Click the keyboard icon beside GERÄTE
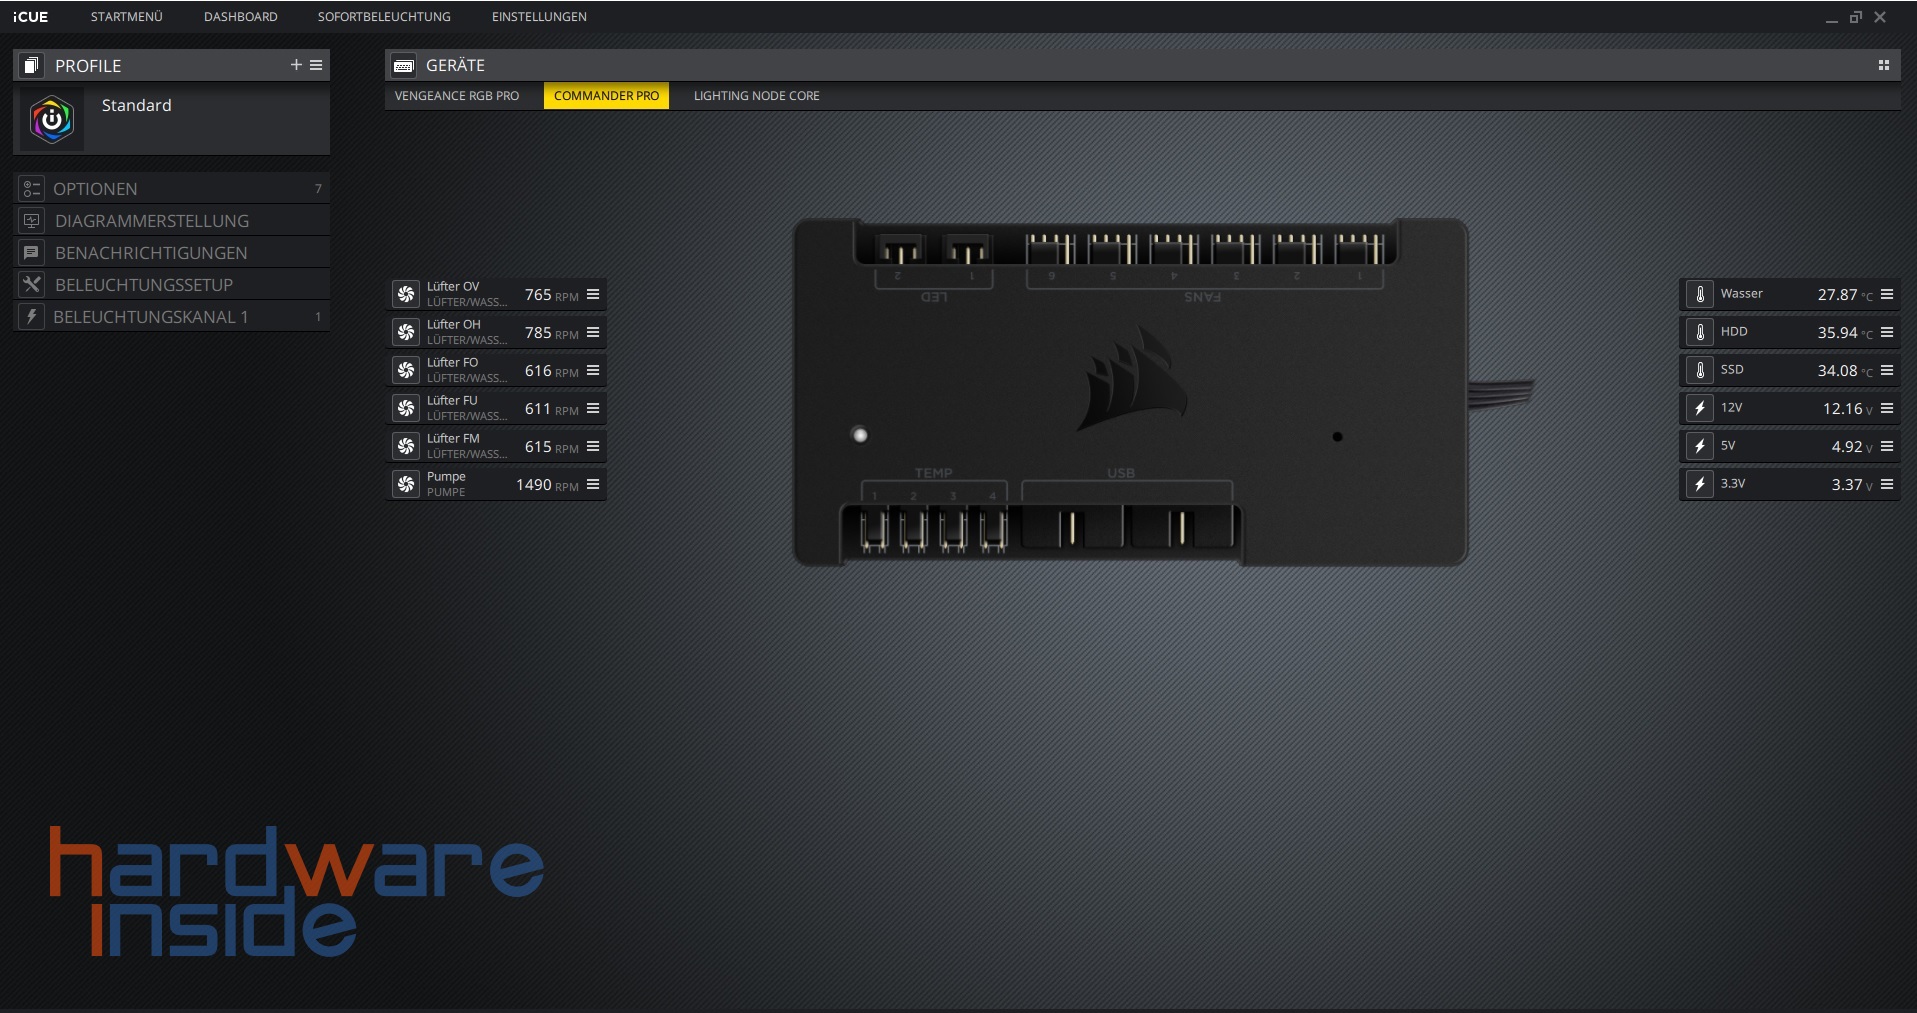This screenshot has width=1917, height=1013. pos(404,65)
